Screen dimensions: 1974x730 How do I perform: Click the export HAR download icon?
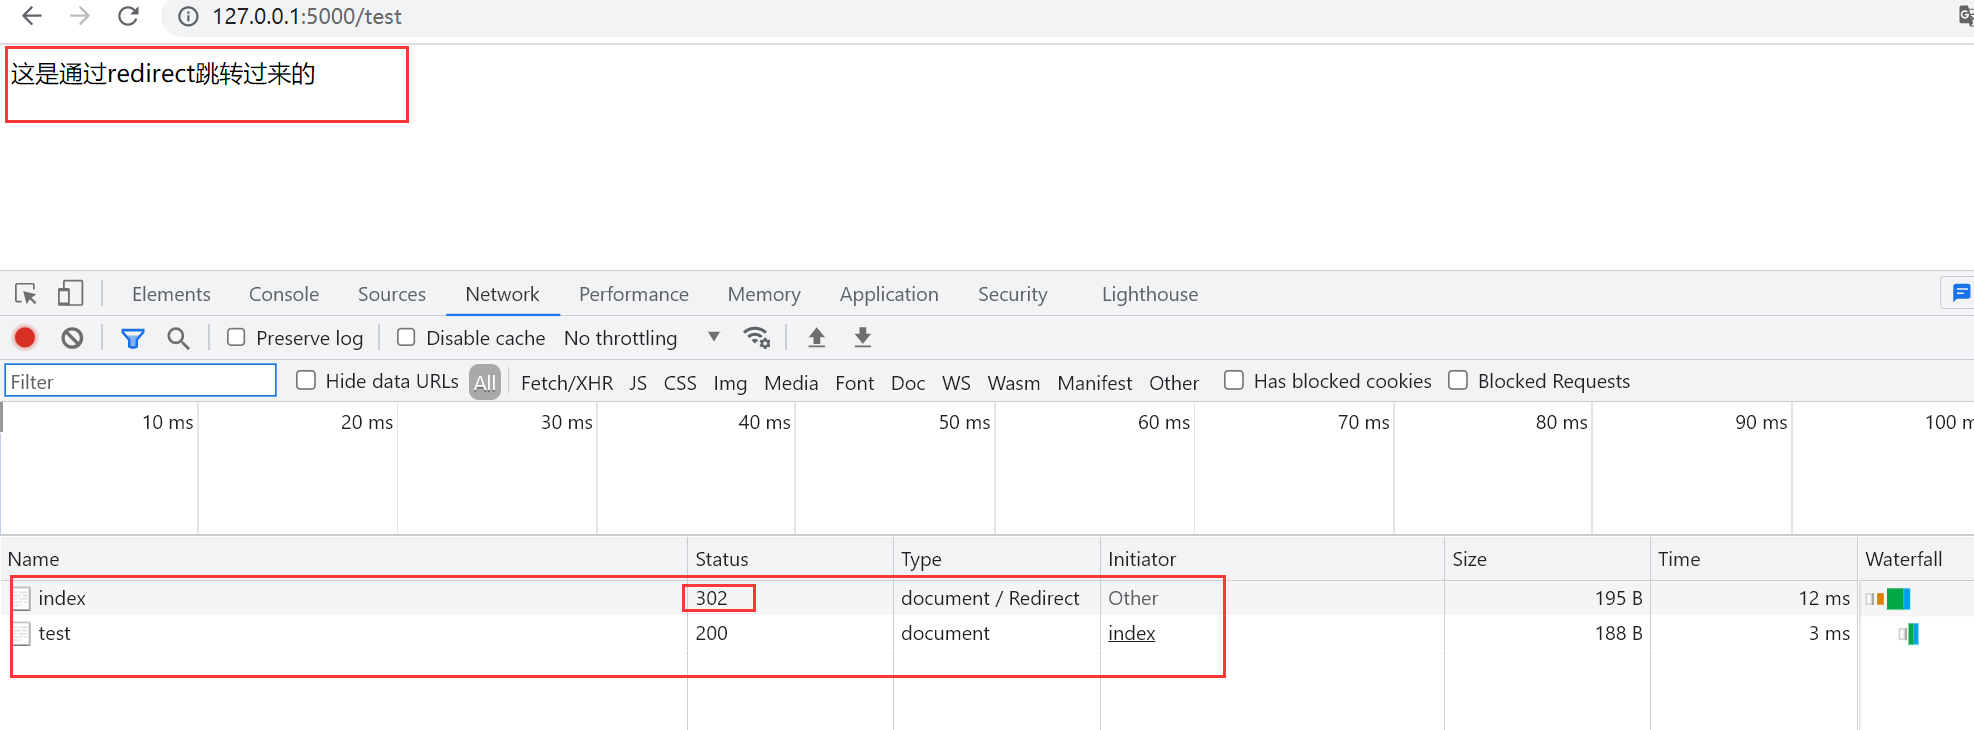coord(863,338)
